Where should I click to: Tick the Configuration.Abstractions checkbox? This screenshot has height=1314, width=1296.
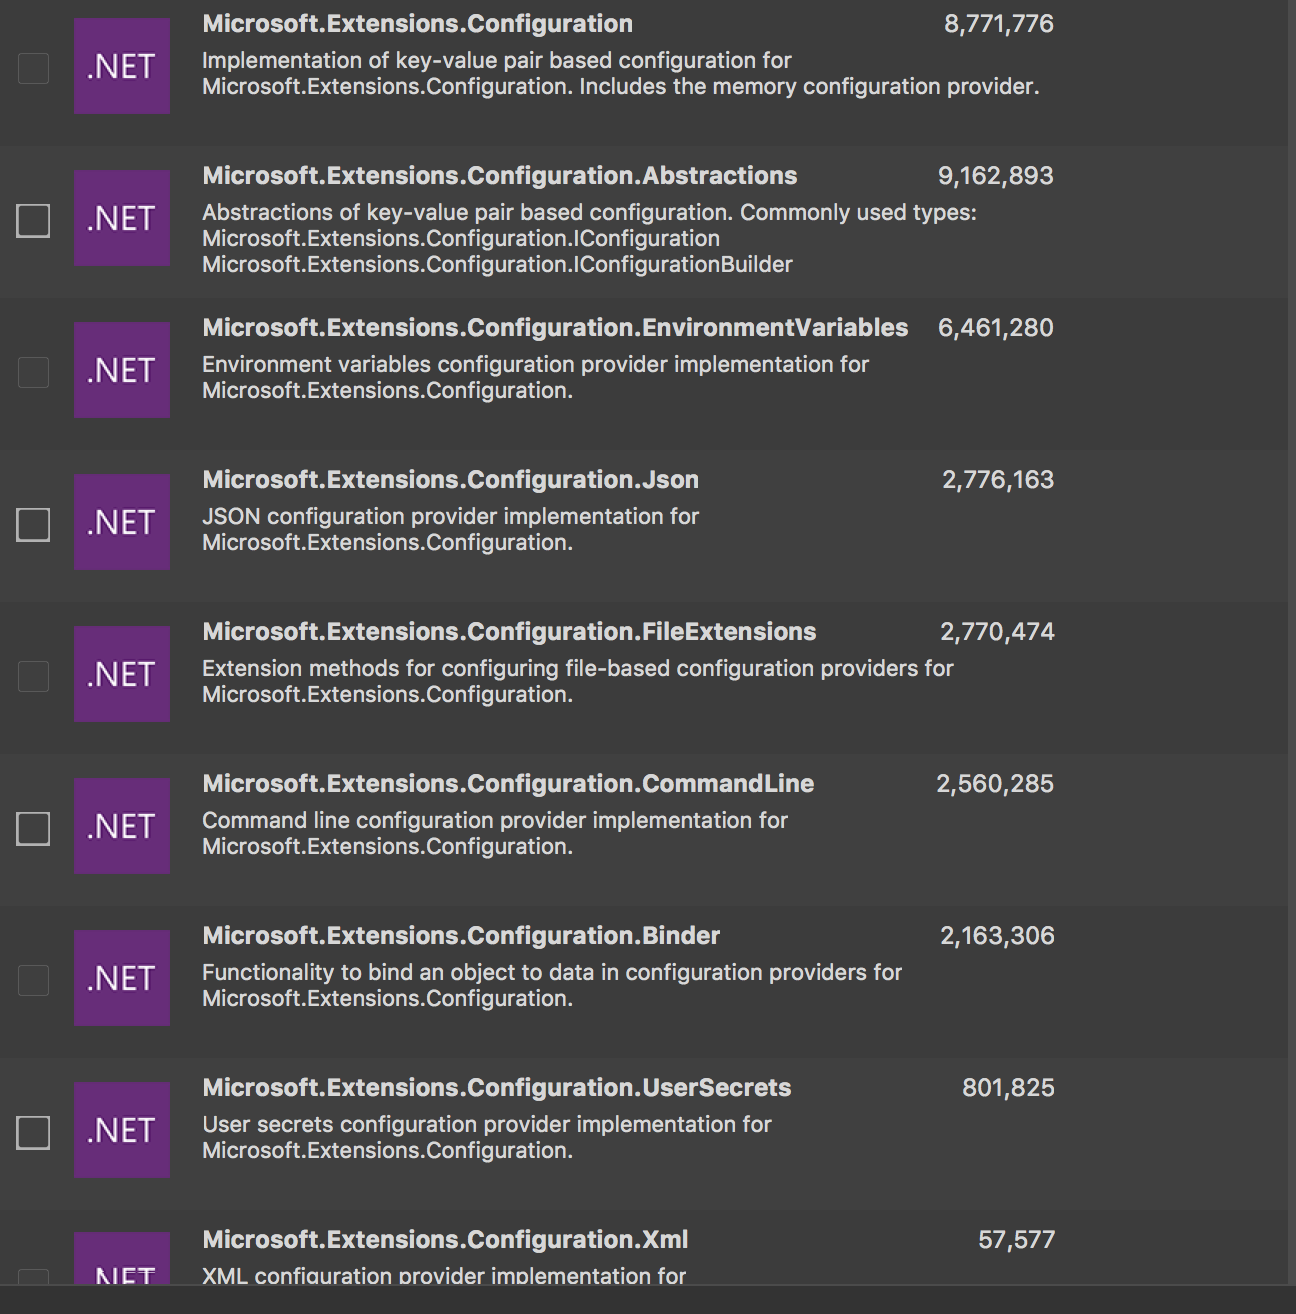[33, 220]
